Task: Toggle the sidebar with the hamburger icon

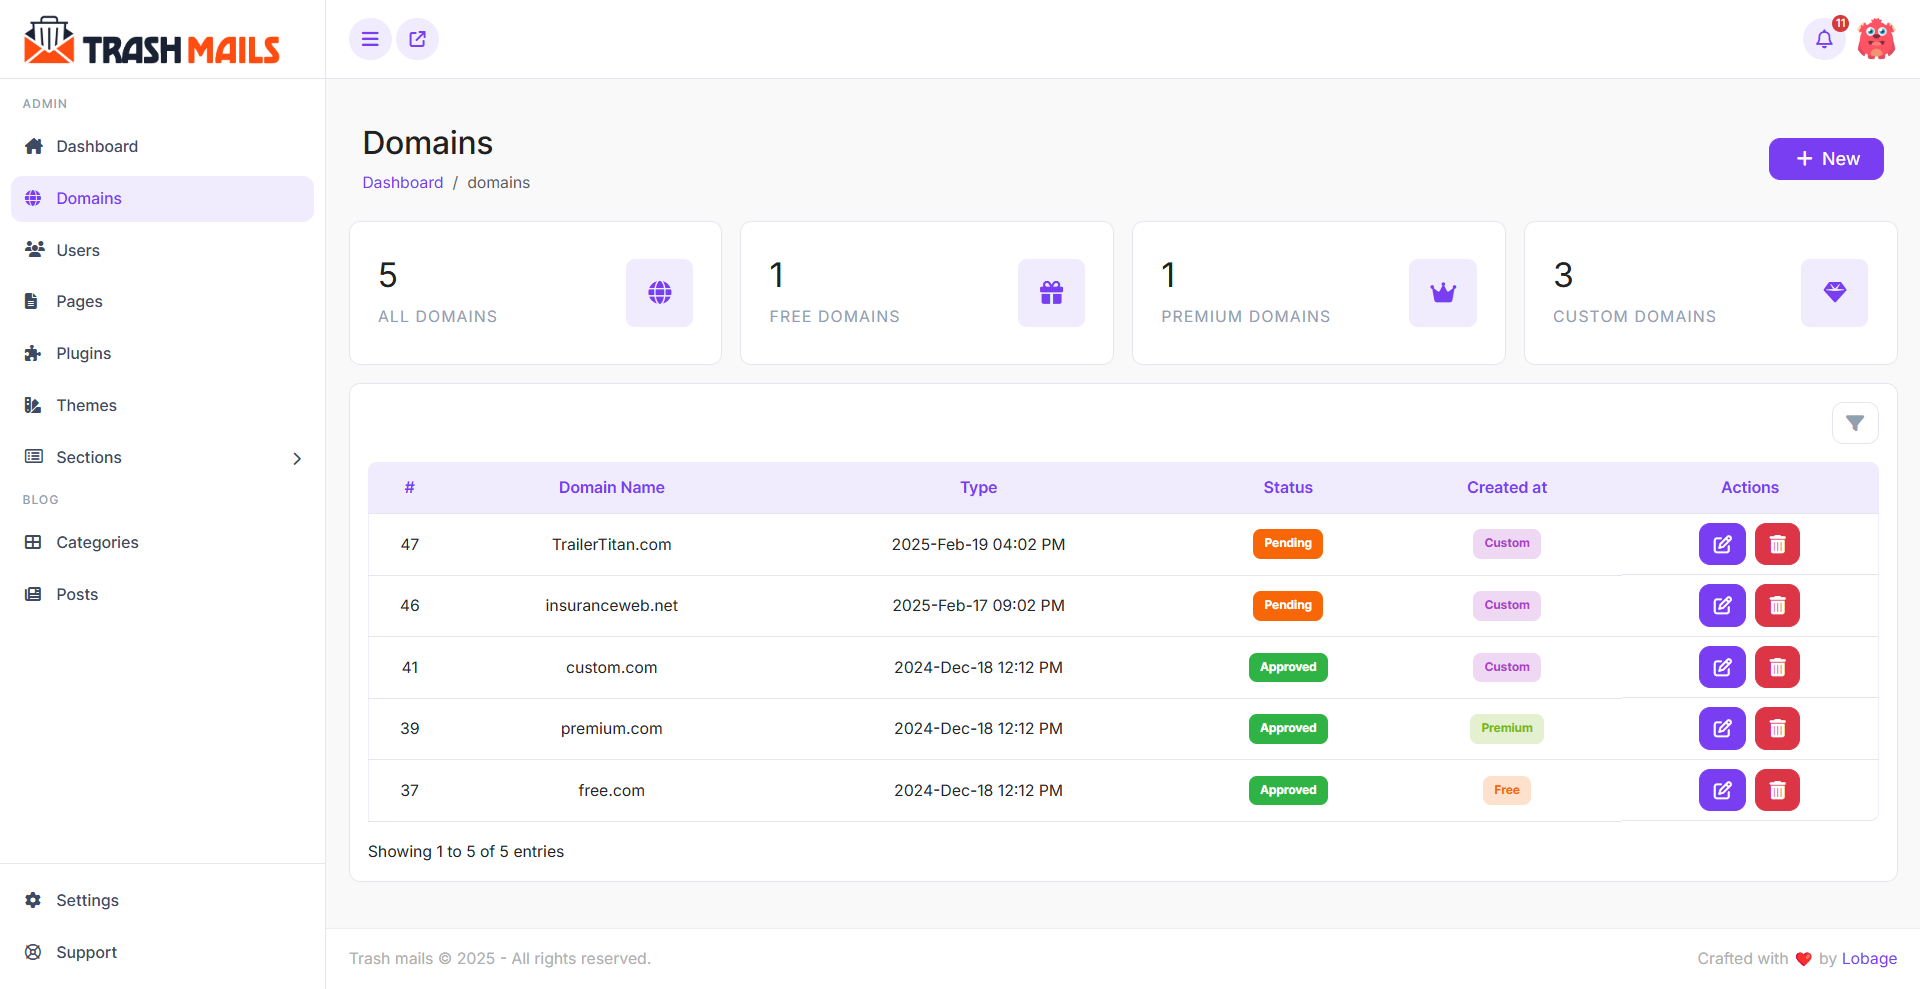Action: tap(370, 39)
